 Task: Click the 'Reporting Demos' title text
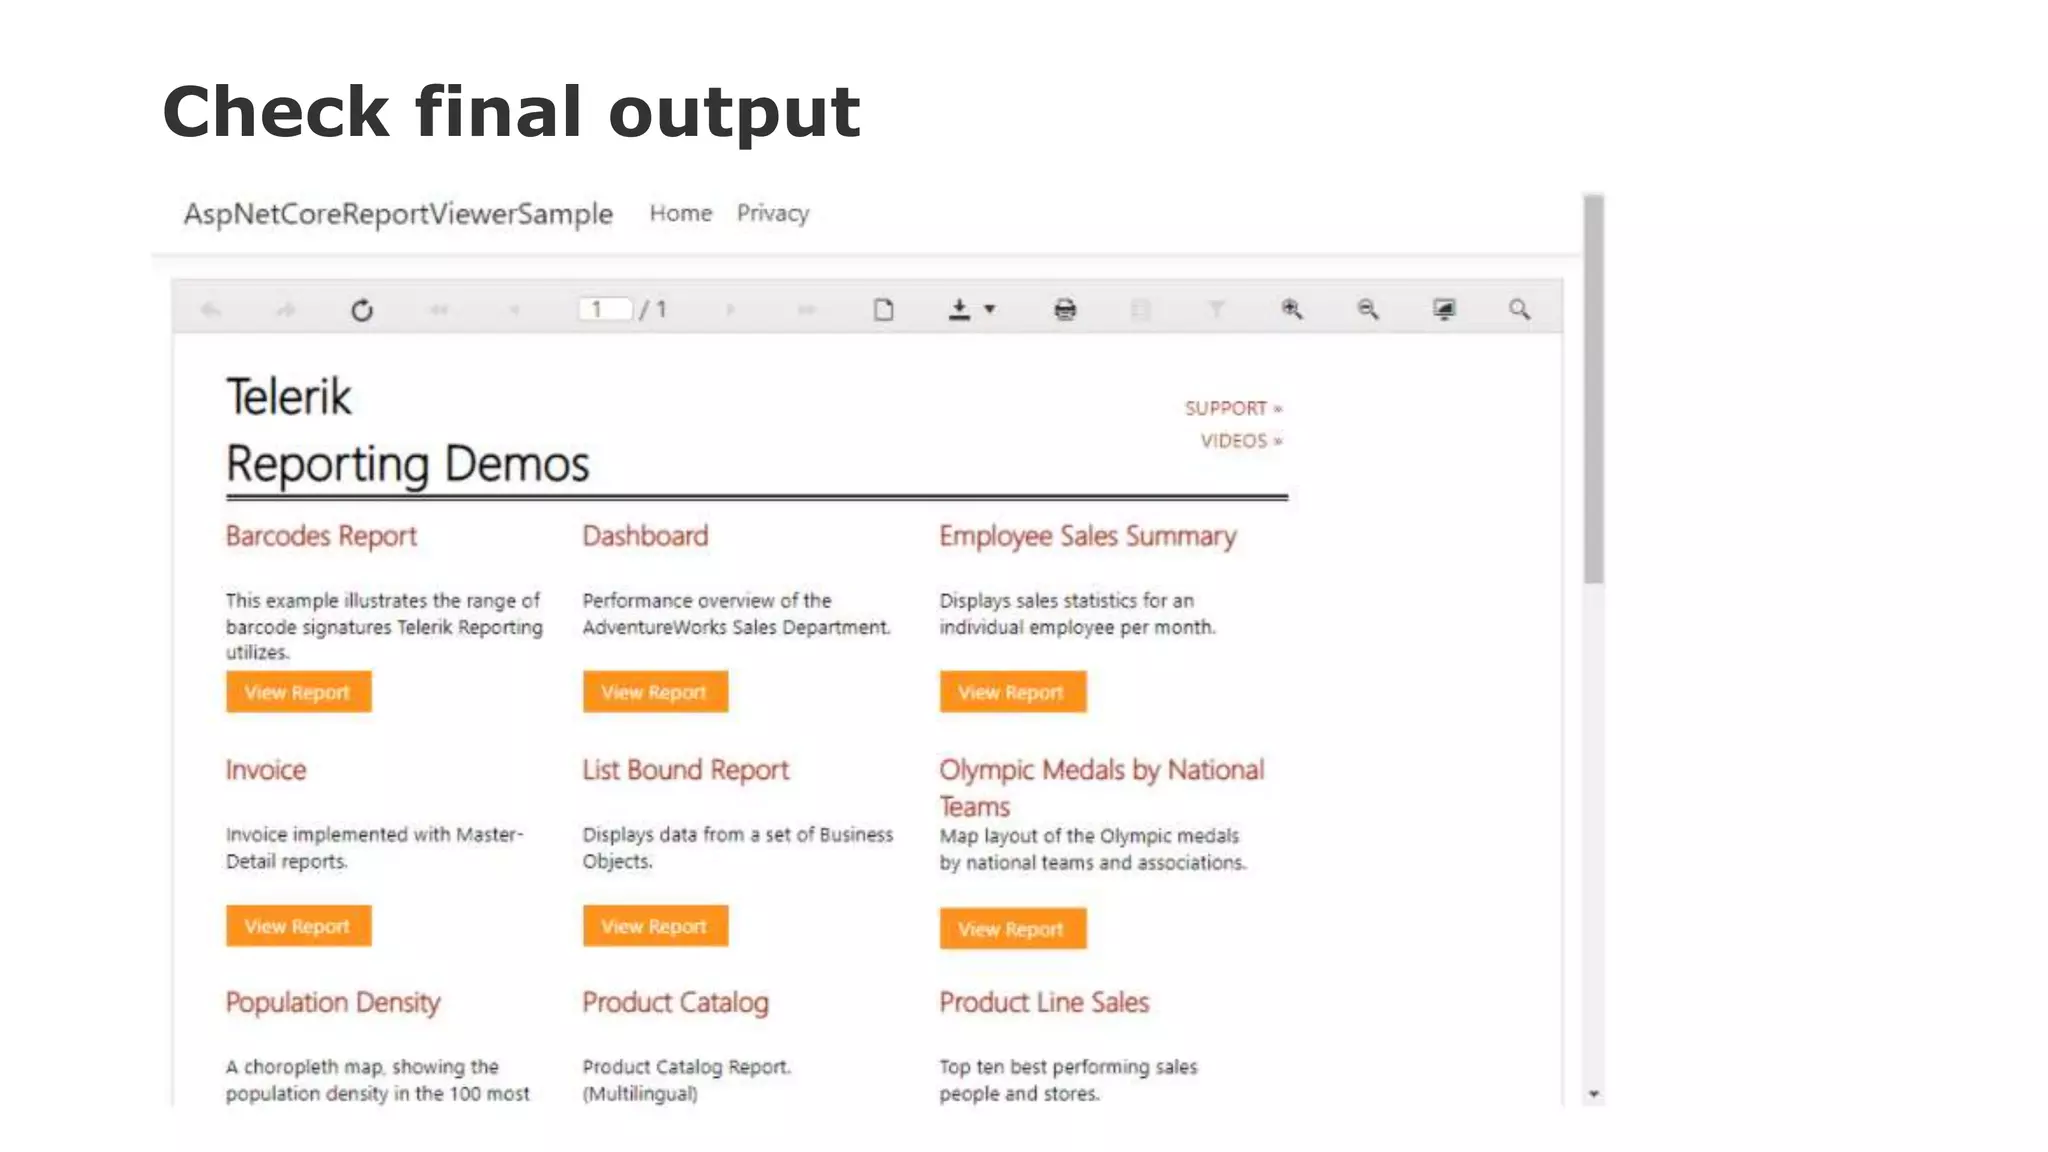(408, 465)
